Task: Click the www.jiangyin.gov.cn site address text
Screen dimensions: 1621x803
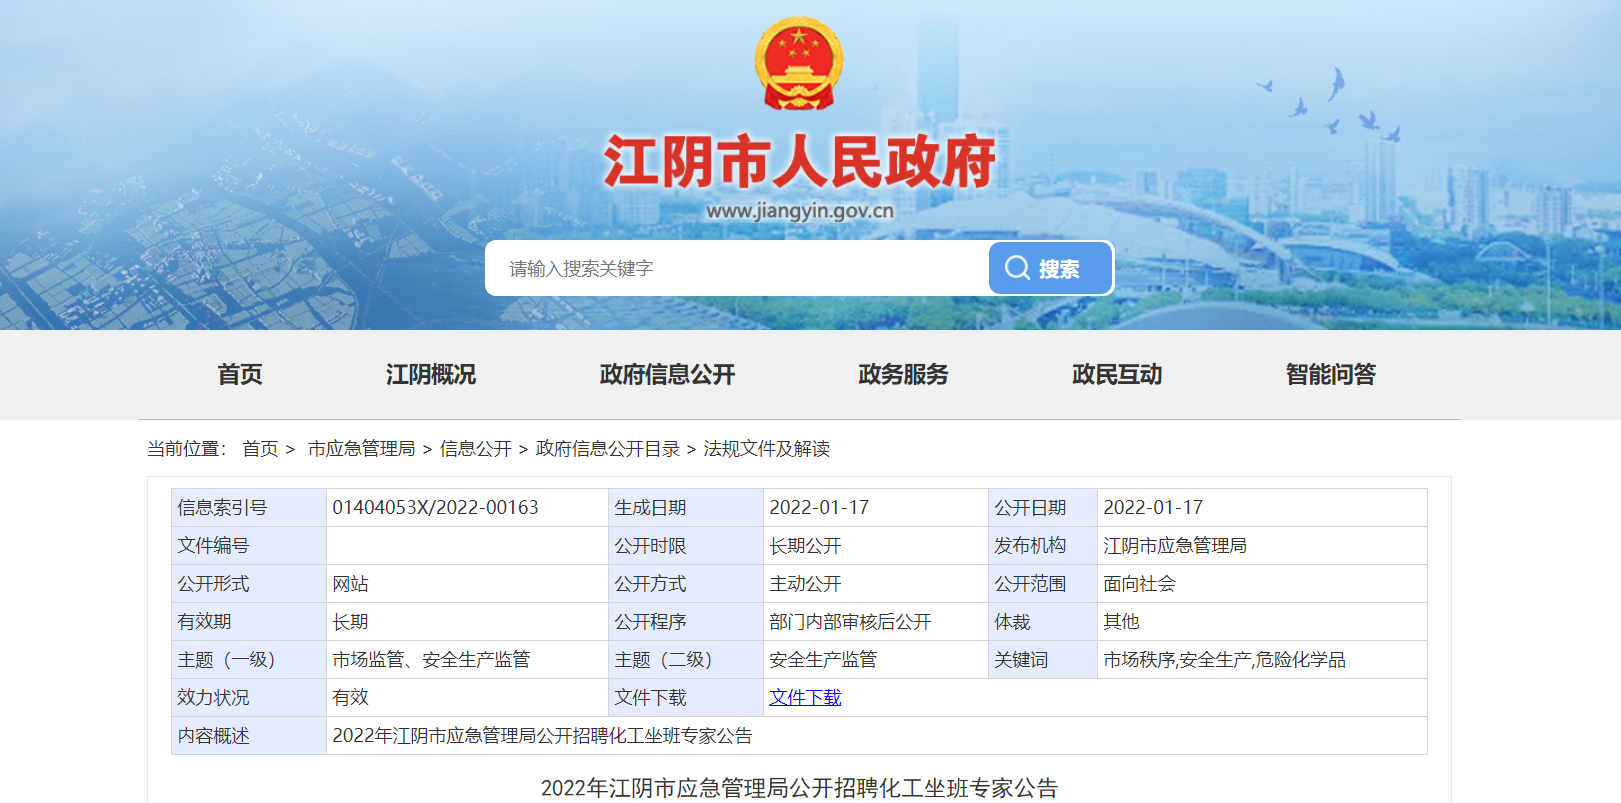Action: [799, 211]
